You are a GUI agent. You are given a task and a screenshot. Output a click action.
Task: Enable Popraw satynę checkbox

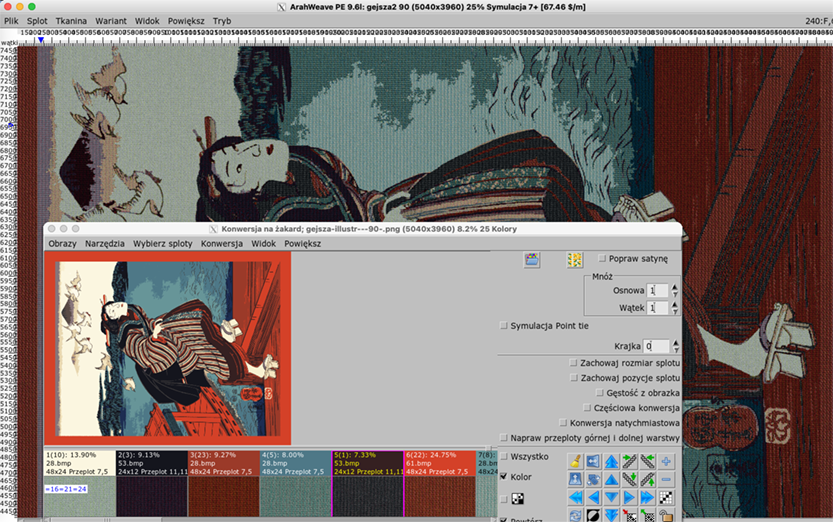click(x=602, y=259)
